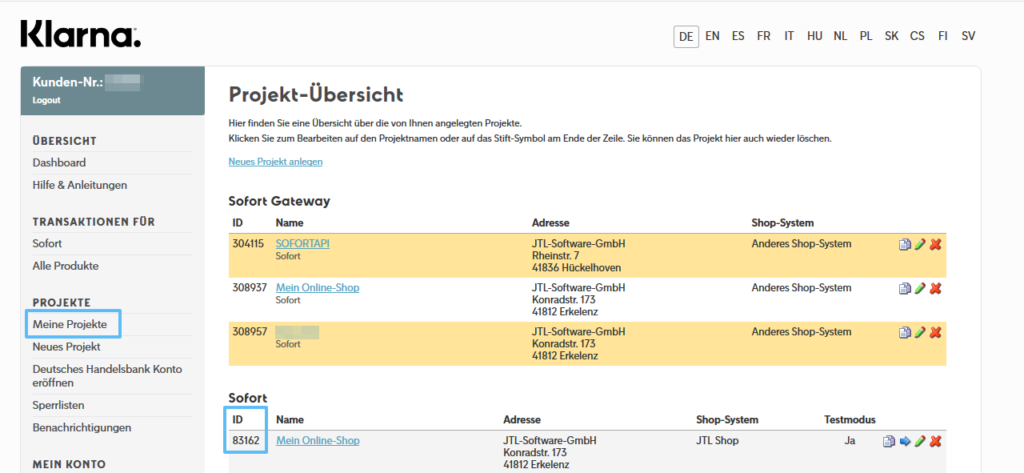This screenshot has width=1024, height=473.
Task: Click the Neues Projekt anlegen link
Action: [x=276, y=162]
